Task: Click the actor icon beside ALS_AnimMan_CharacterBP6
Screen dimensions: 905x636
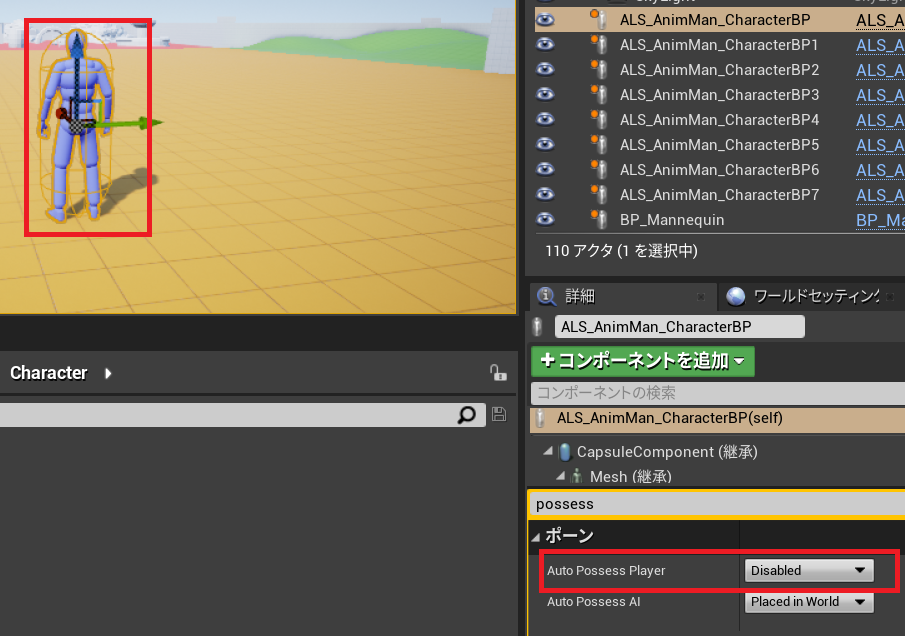Action: pyautogui.click(x=599, y=169)
